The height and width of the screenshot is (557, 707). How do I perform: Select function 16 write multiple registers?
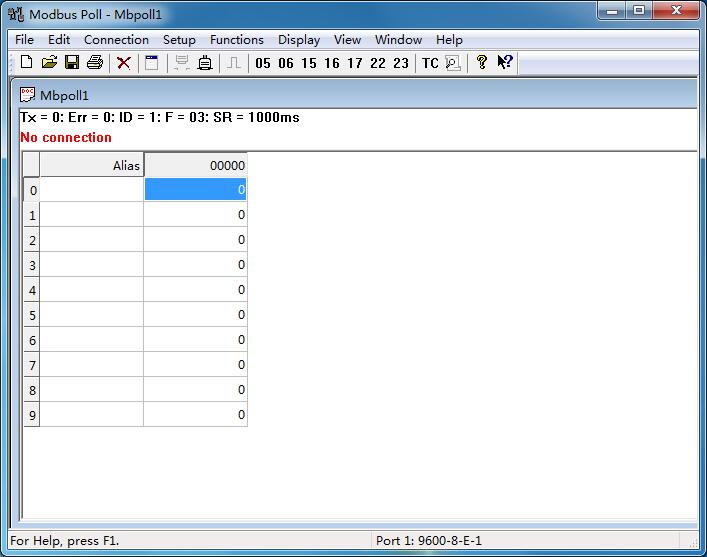coord(332,63)
